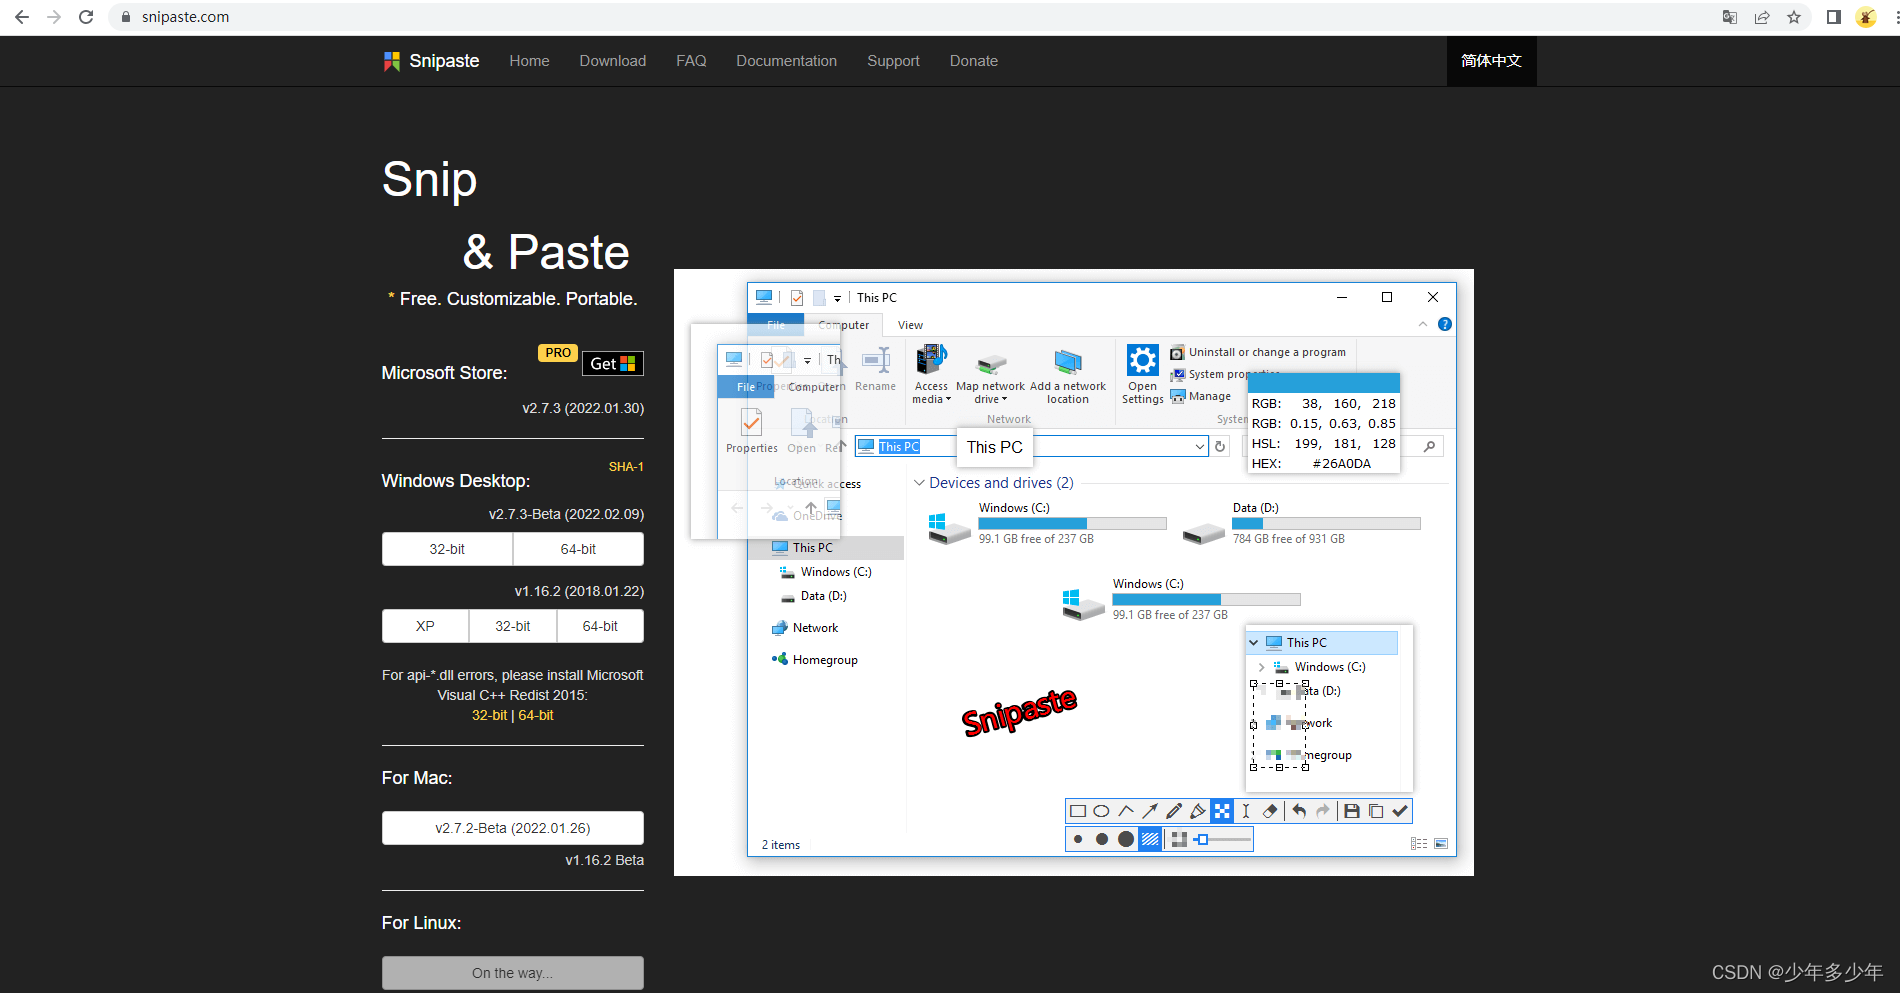Choose the large dot brush size
This screenshot has width=1900, height=993.
[1126, 839]
